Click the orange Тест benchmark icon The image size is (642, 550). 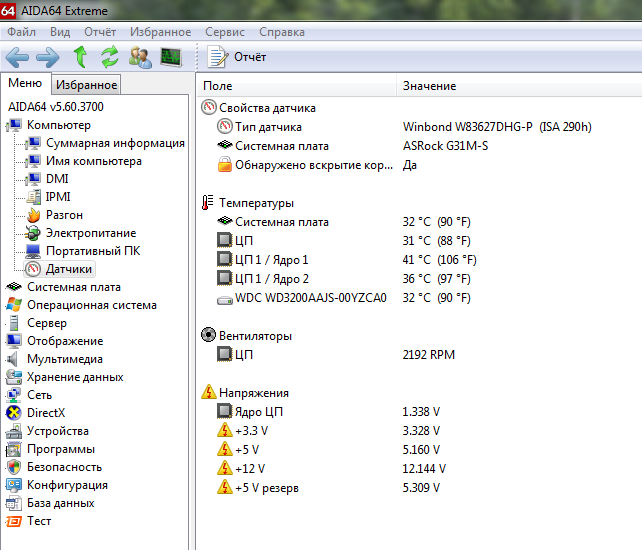(14, 521)
